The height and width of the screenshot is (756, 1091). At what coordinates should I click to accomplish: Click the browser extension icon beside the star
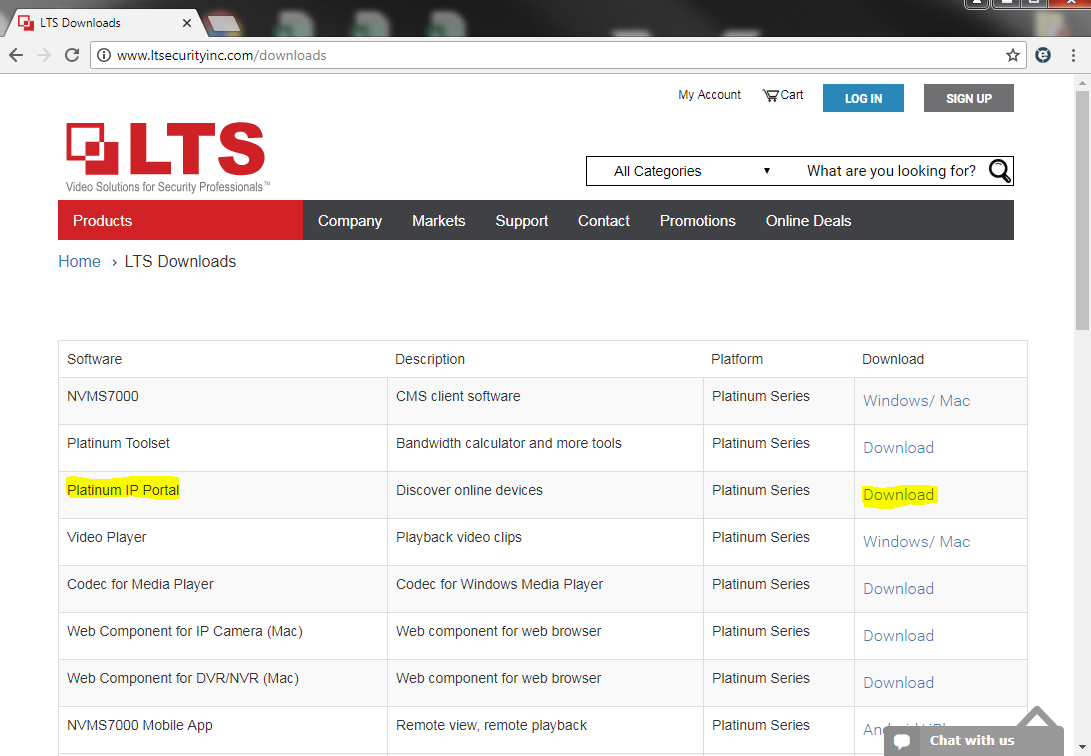coord(1043,55)
